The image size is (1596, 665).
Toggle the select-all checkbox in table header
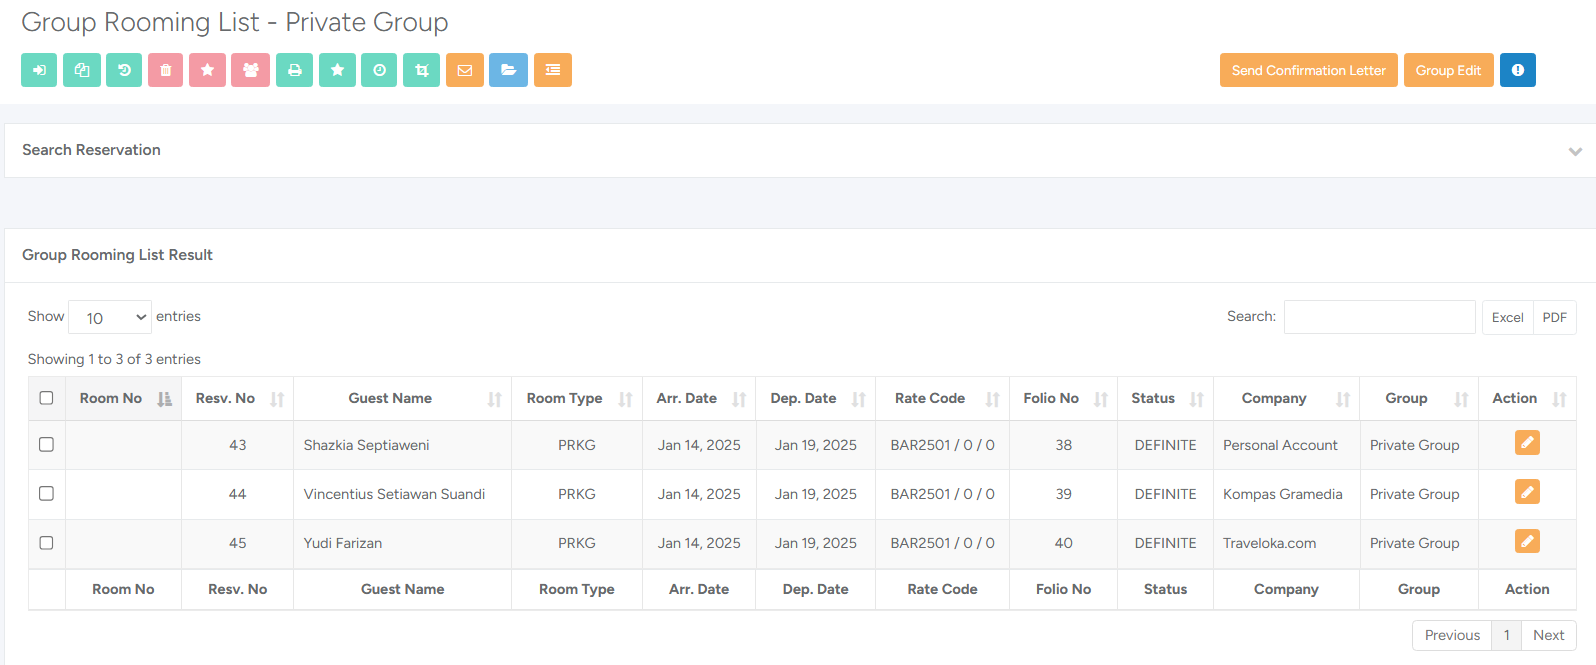(46, 398)
